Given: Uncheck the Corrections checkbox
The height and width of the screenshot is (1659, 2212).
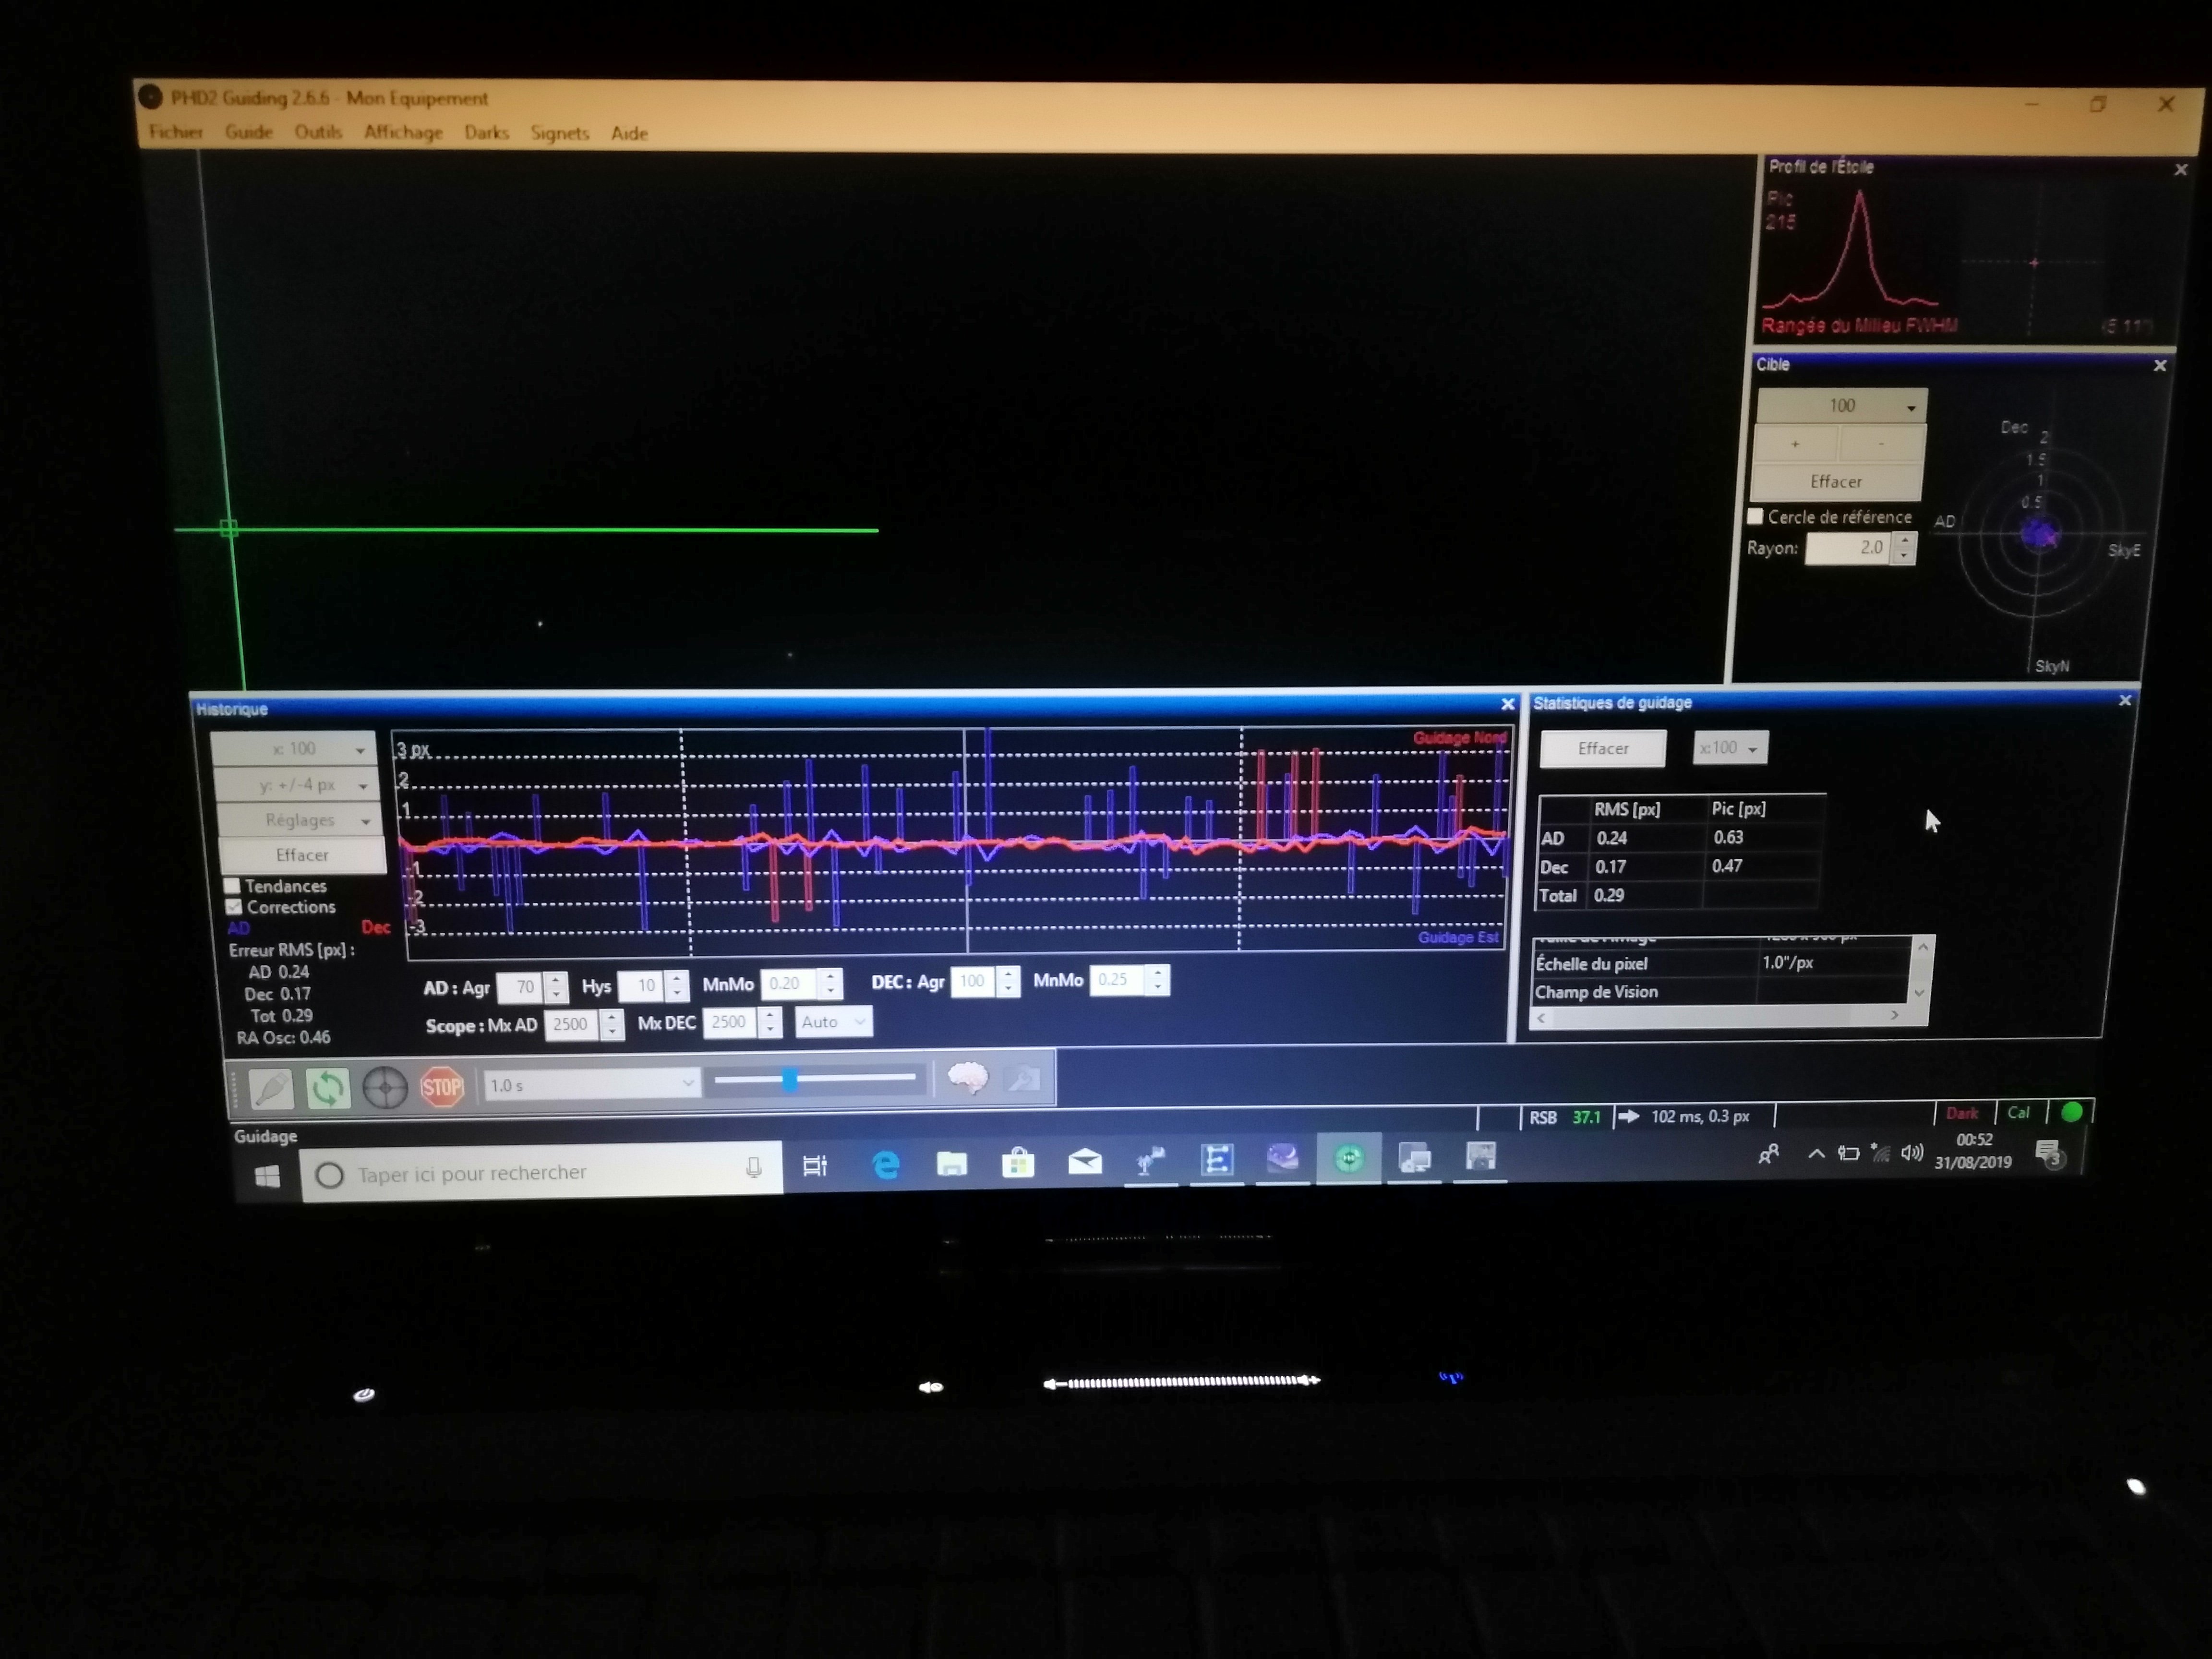Looking at the screenshot, I should coord(234,907).
